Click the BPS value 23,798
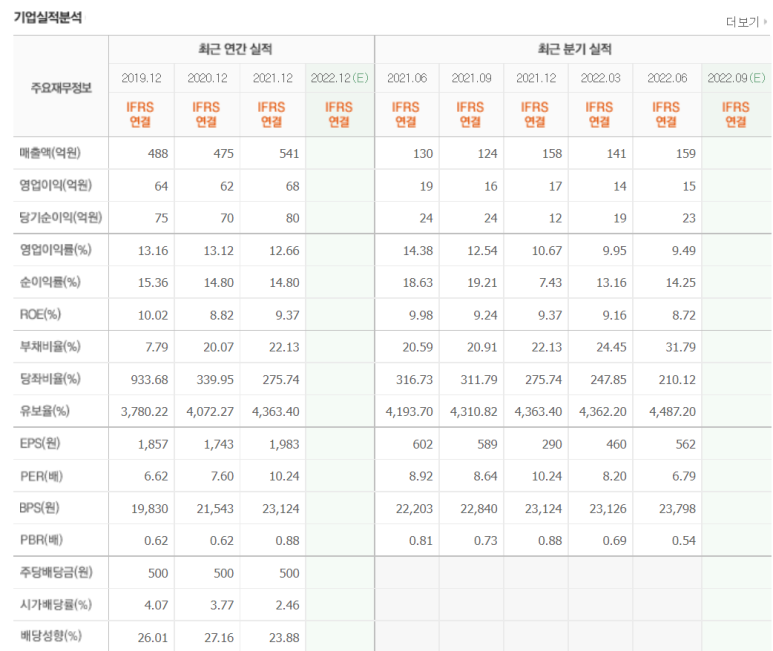The height and width of the screenshot is (651, 773). (677, 509)
